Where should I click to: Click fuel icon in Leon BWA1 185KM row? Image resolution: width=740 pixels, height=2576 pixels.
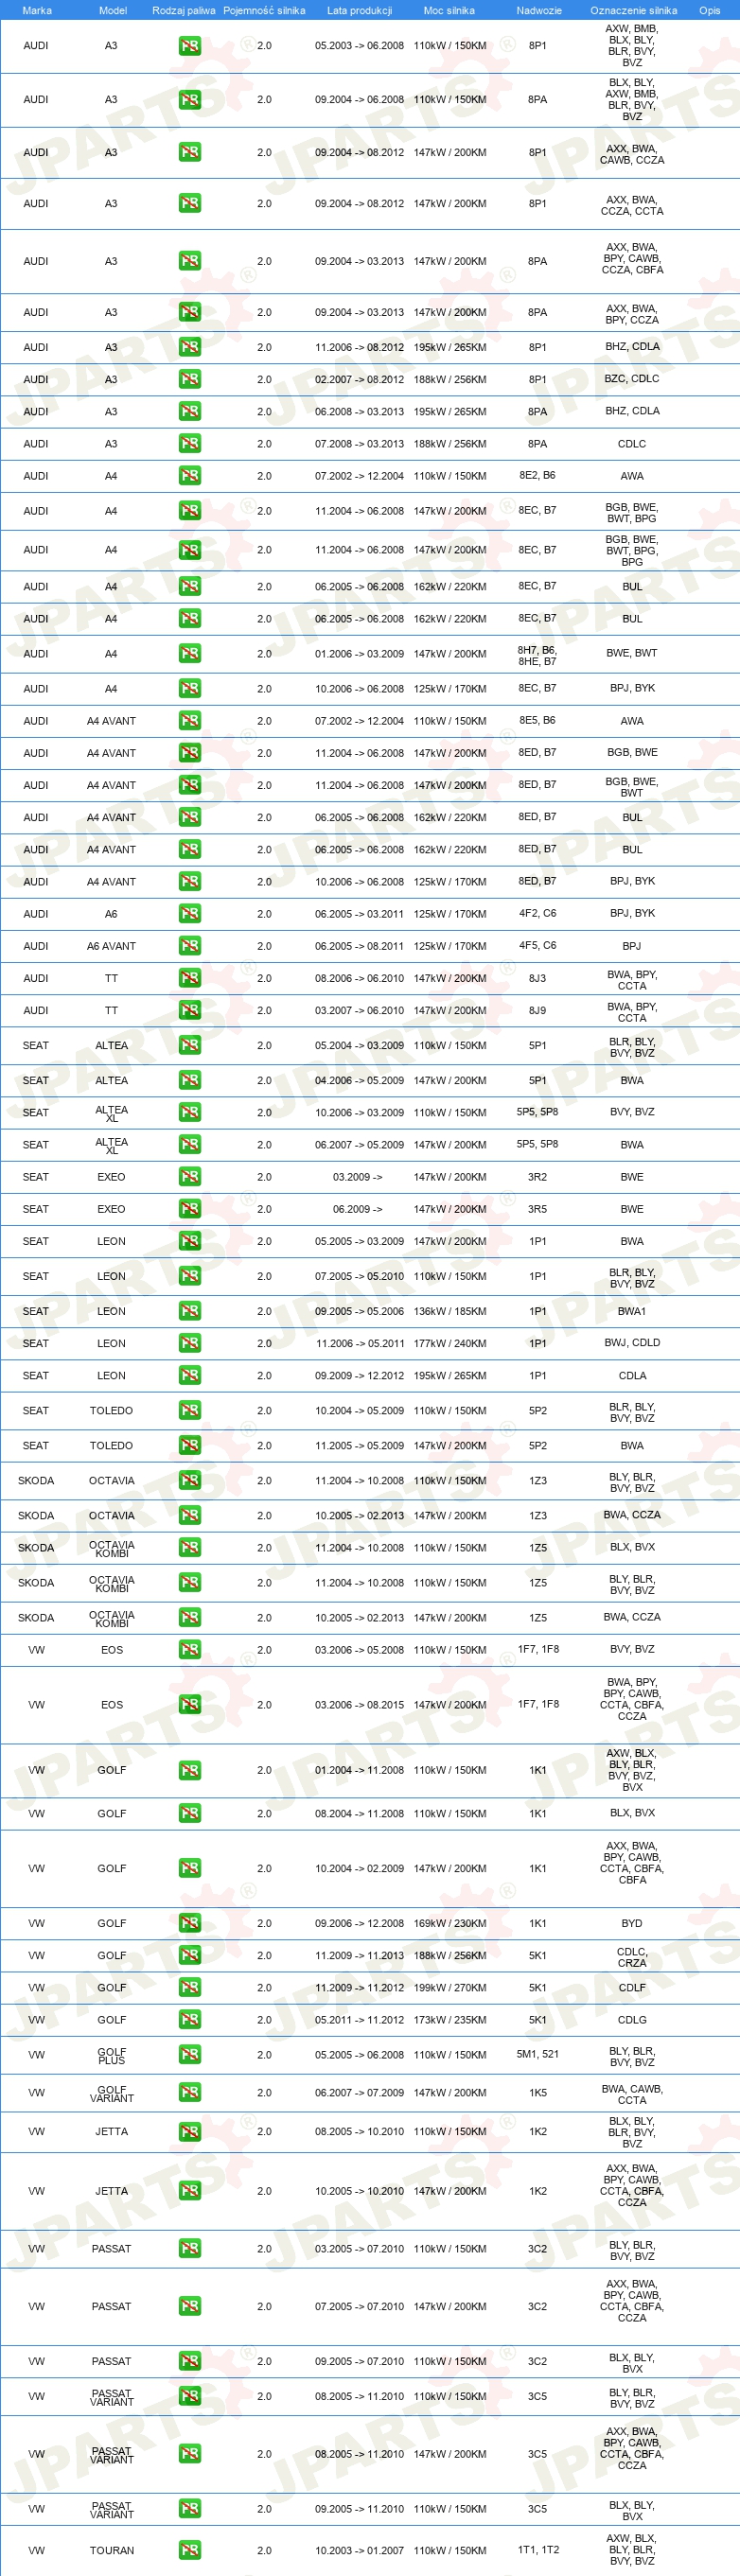click(189, 1310)
